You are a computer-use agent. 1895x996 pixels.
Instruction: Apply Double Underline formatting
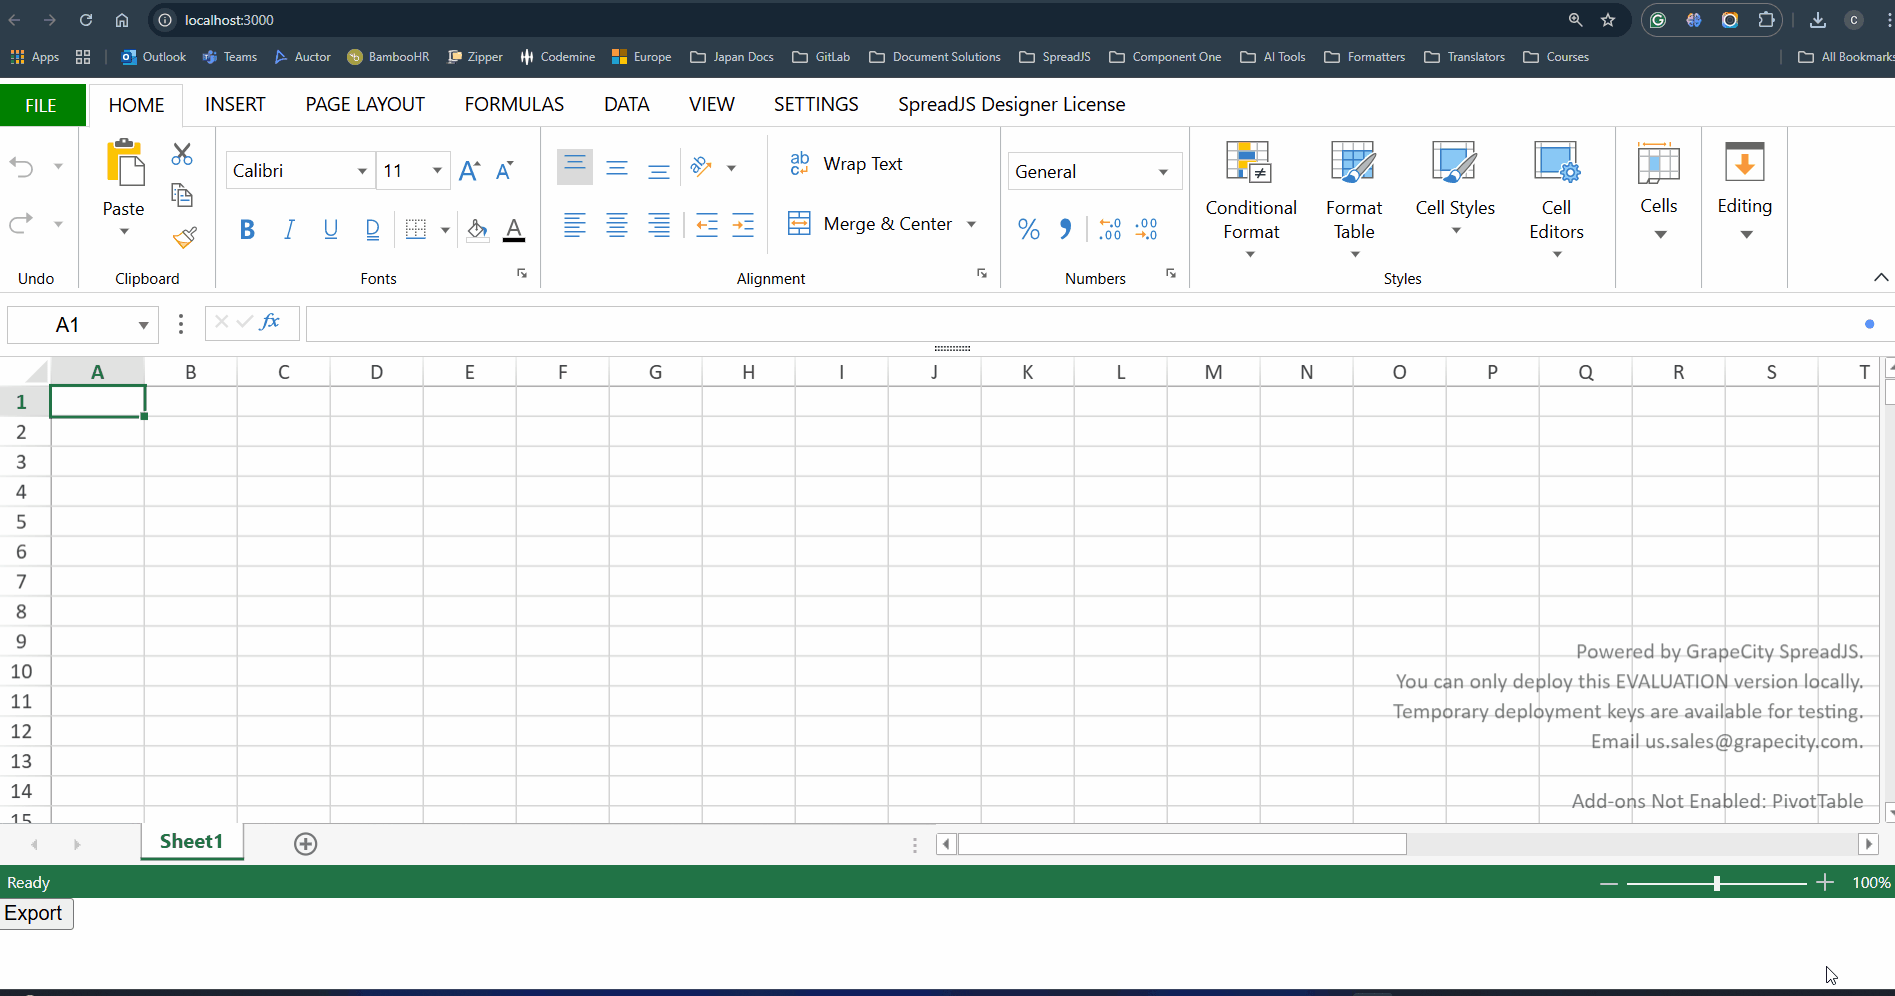click(373, 230)
